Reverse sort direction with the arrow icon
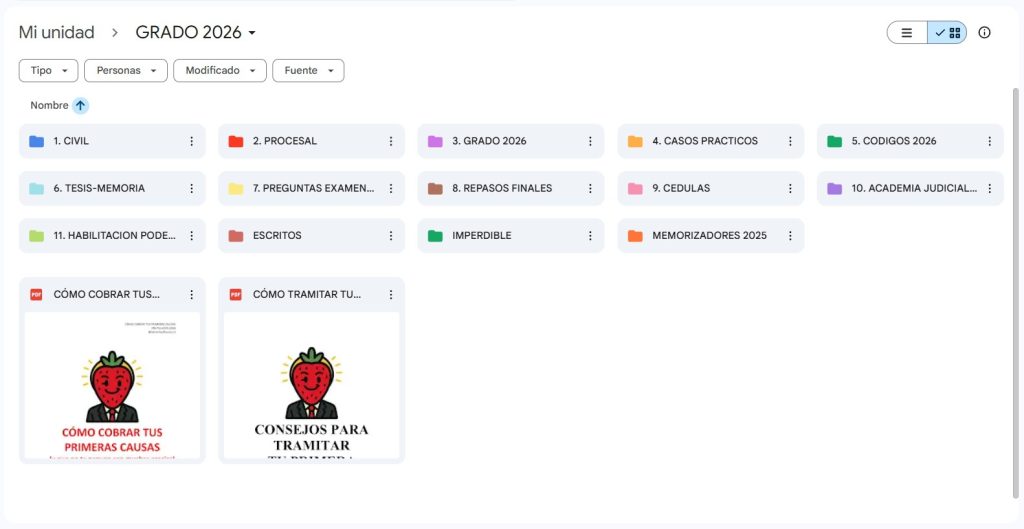The width and height of the screenshot is (1024, 529). point(80,105)
